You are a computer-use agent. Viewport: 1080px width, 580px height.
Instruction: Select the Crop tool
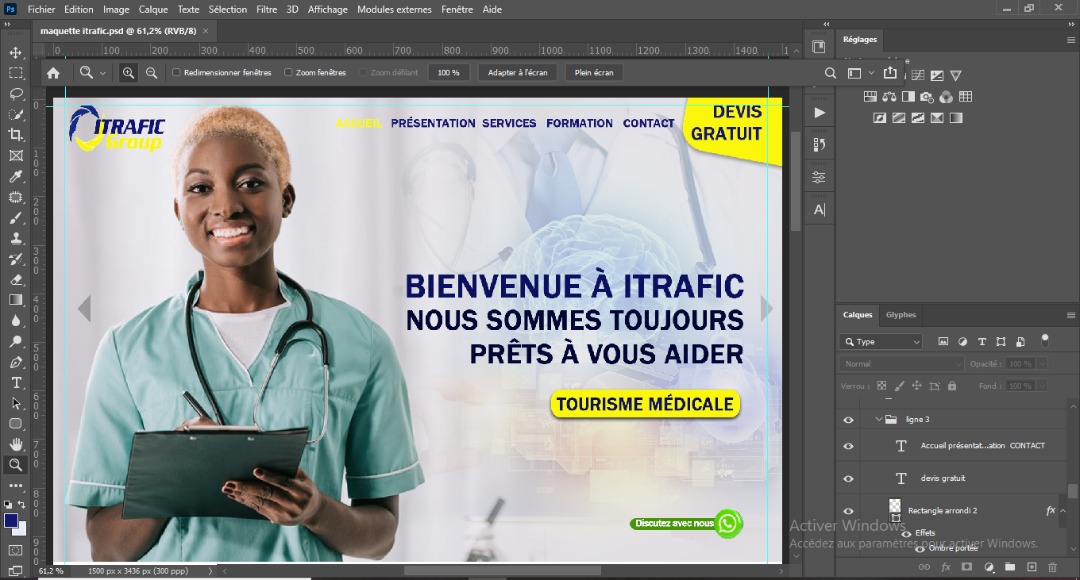pos(15,134)
